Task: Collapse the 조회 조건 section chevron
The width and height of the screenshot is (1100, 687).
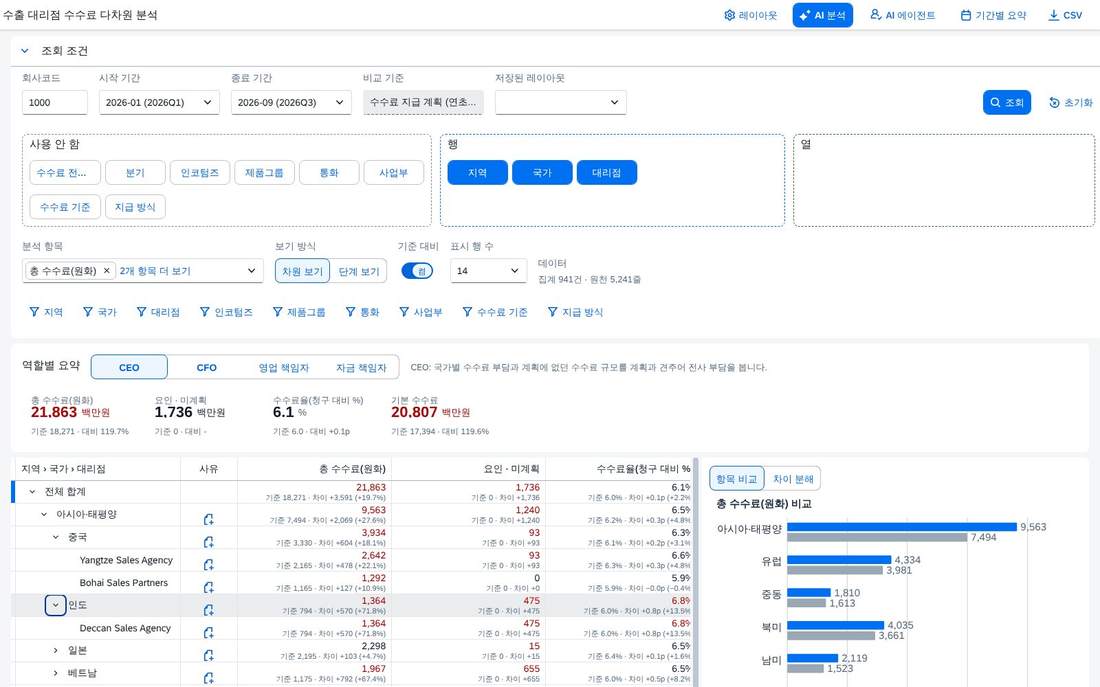Action: [x=25, y=51]
